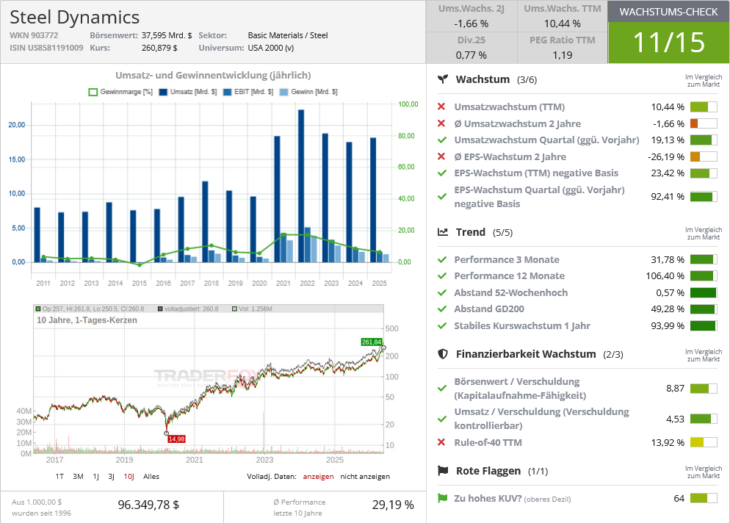Click green check next to EPS-Wachstum Quartal
Image resolution: width=730 pixels, height=523 pixels.
tap(442, 197)
